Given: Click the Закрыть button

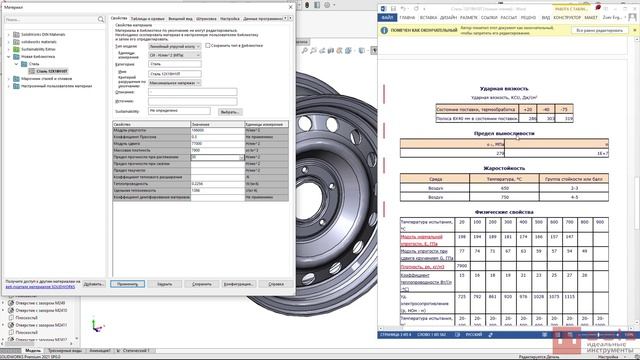Looking at the screenshot, I should coord(164,284).
